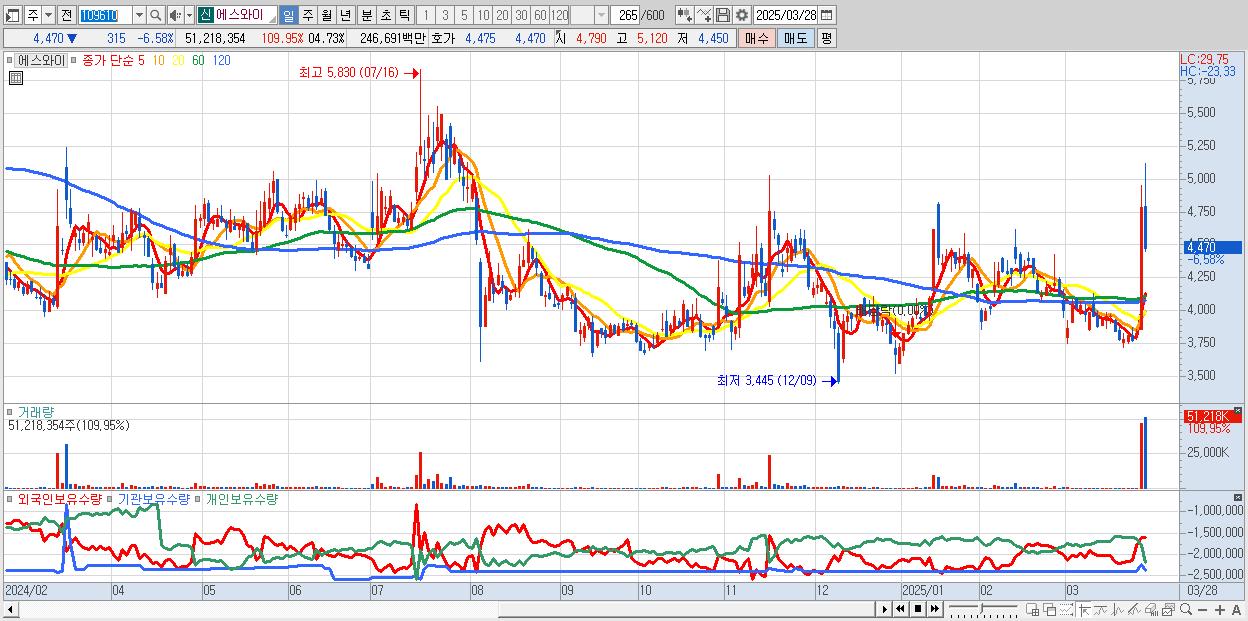Open the speaker sound alert icon
1248x621 pixels.
point(175,15)
